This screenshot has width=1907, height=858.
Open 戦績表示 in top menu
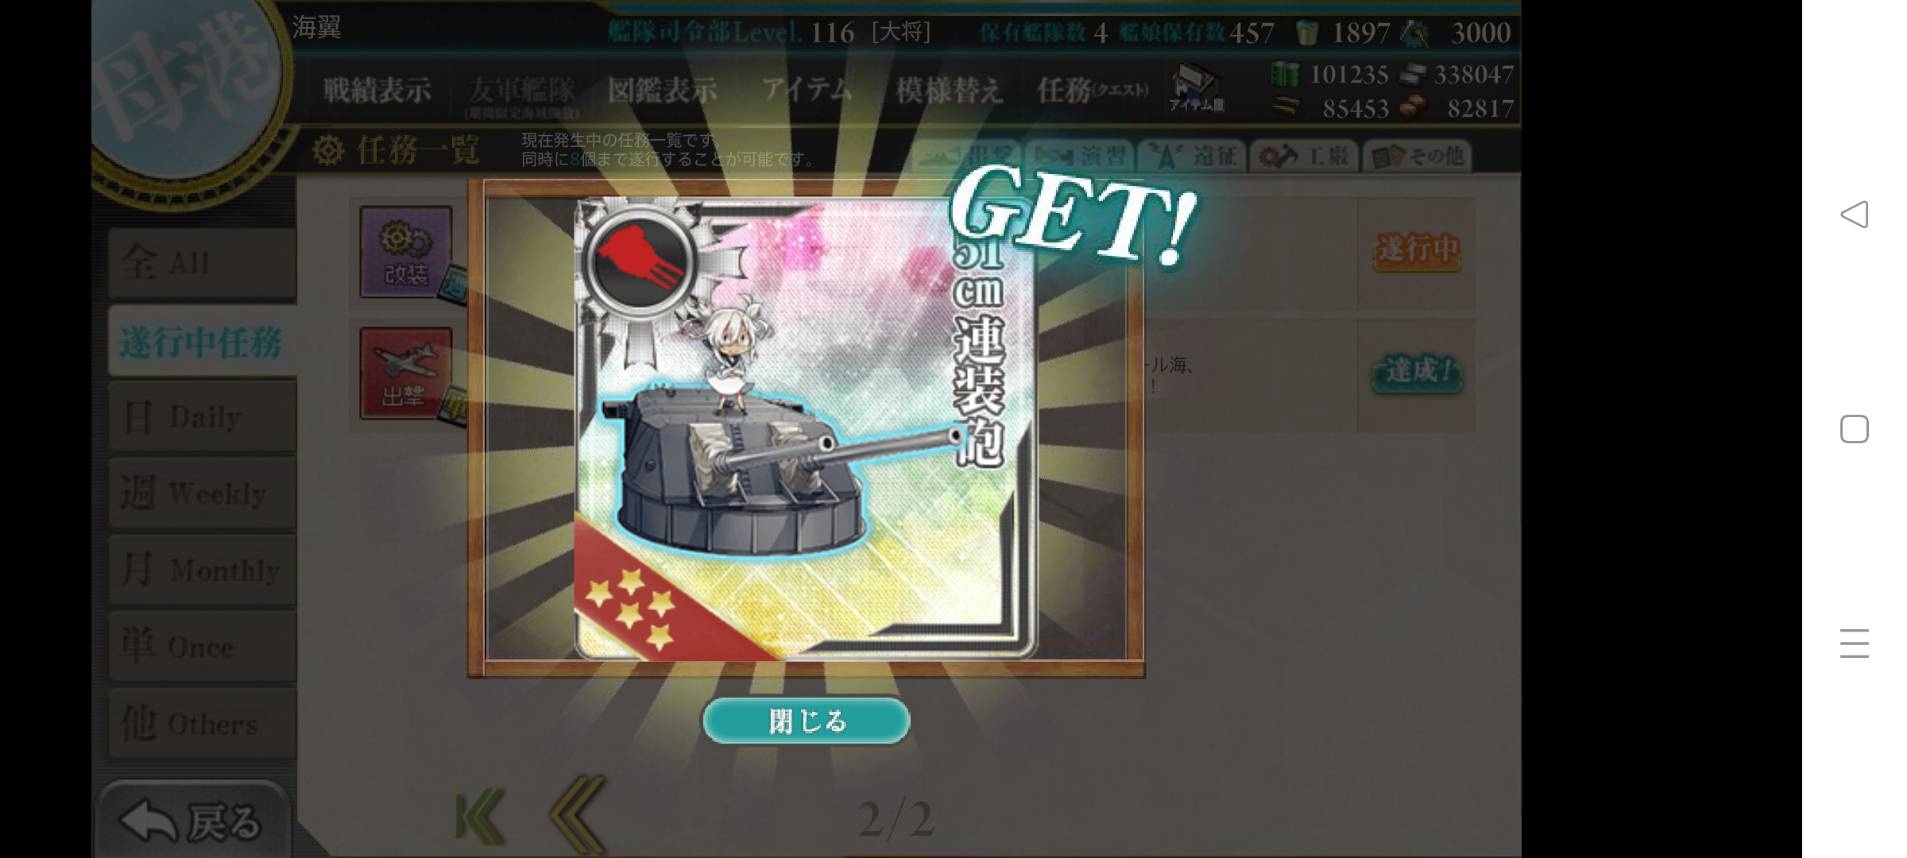click(377, 90)
